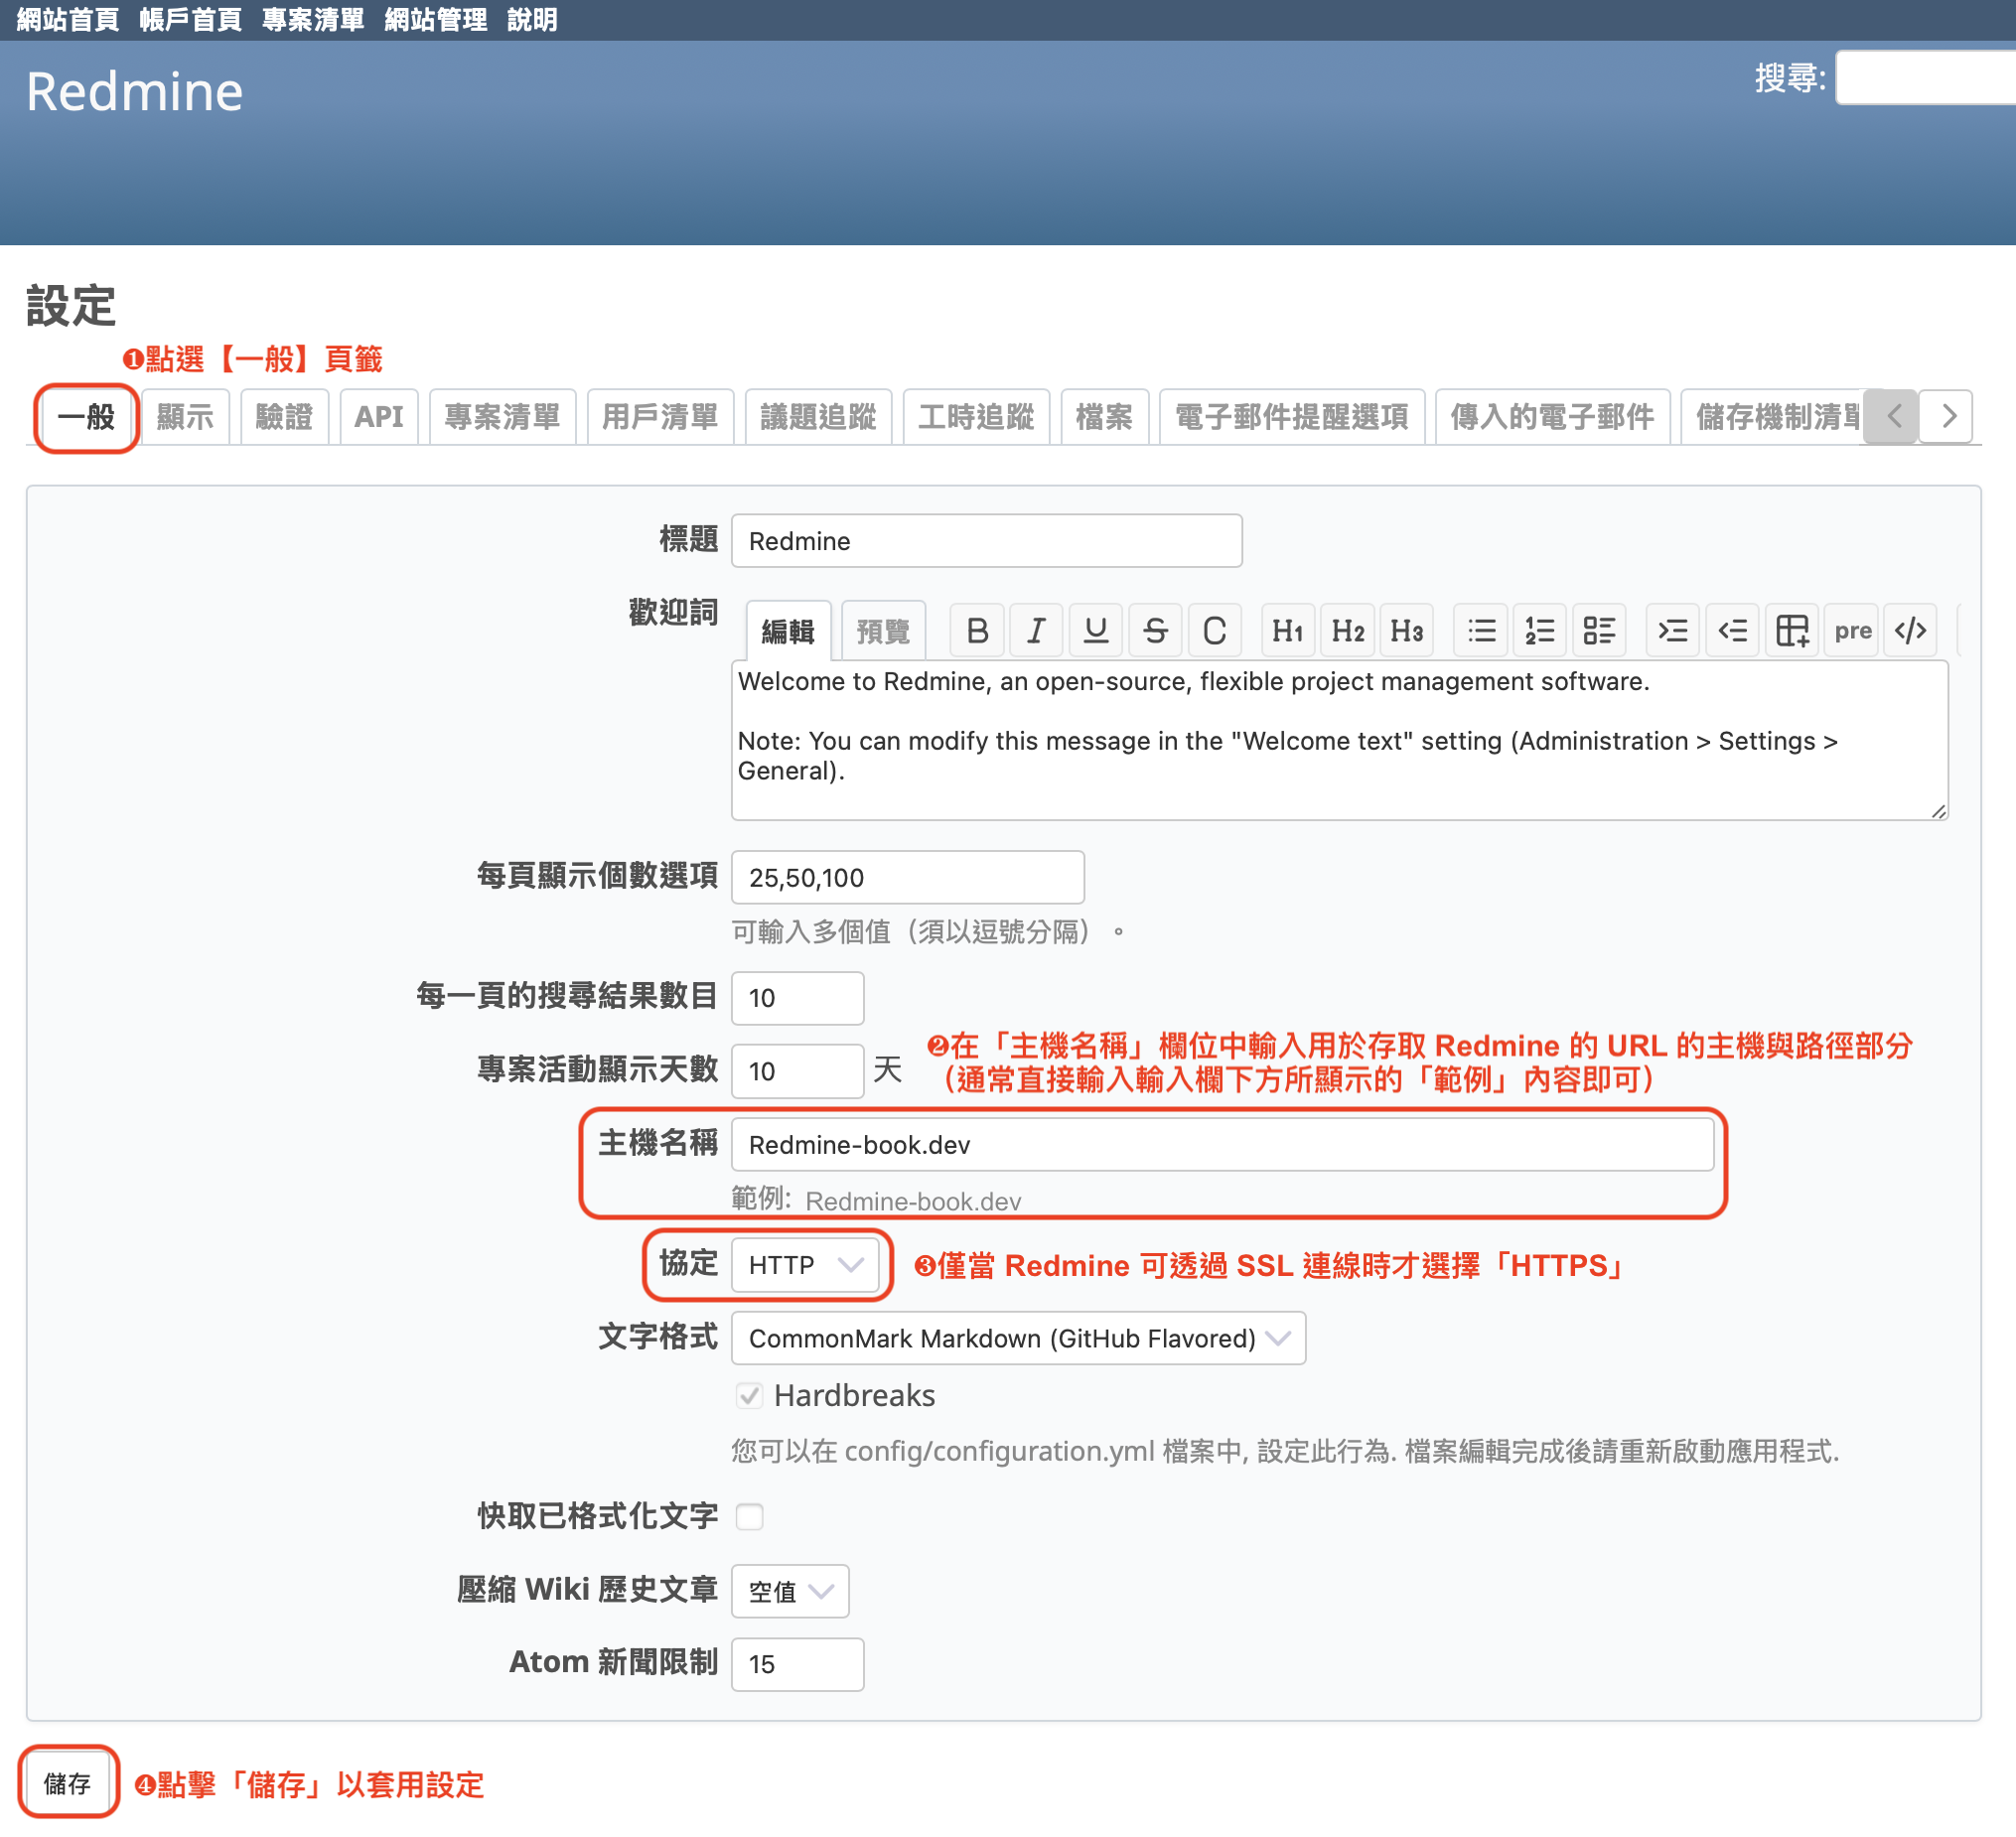Click the 專案活動顯示天數 input field
This screenshot has height=1837, width=2016.
coord(797,1072)
